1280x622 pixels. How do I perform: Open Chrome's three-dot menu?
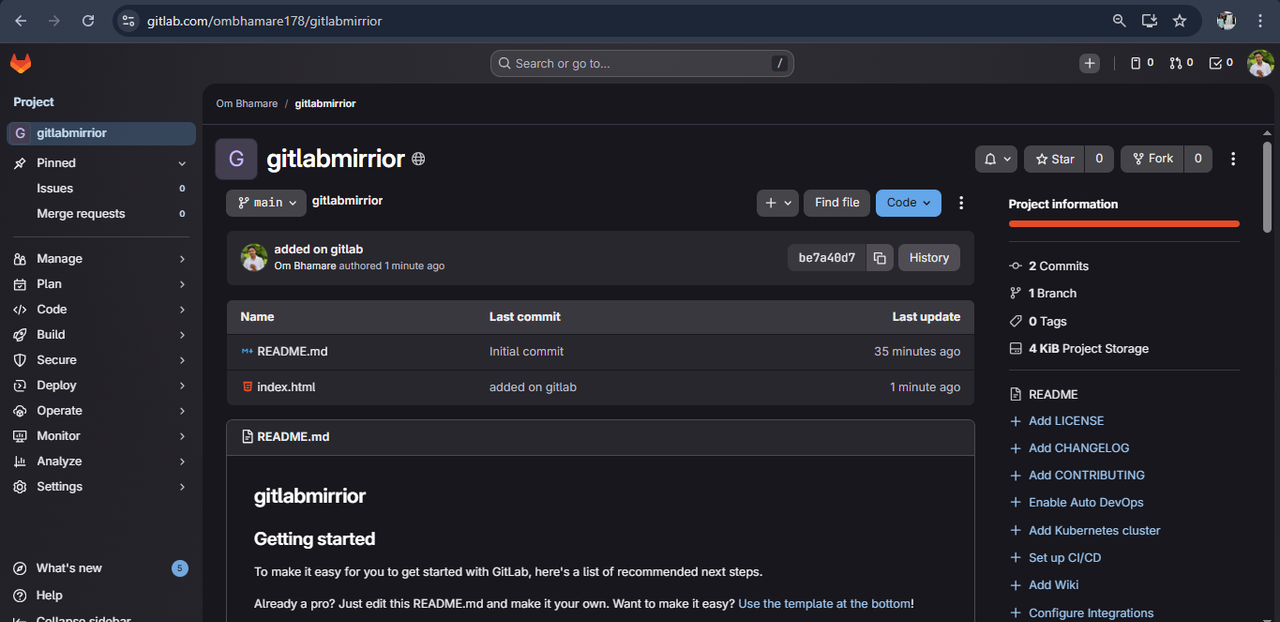[x=1259, y=20]
